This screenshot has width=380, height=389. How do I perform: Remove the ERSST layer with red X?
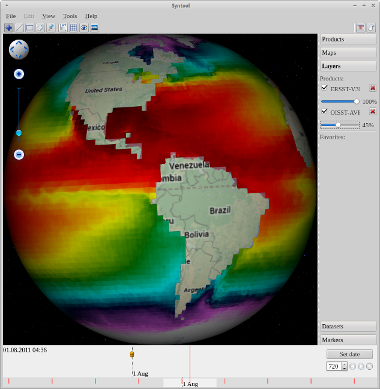click(x=373, y=88)
